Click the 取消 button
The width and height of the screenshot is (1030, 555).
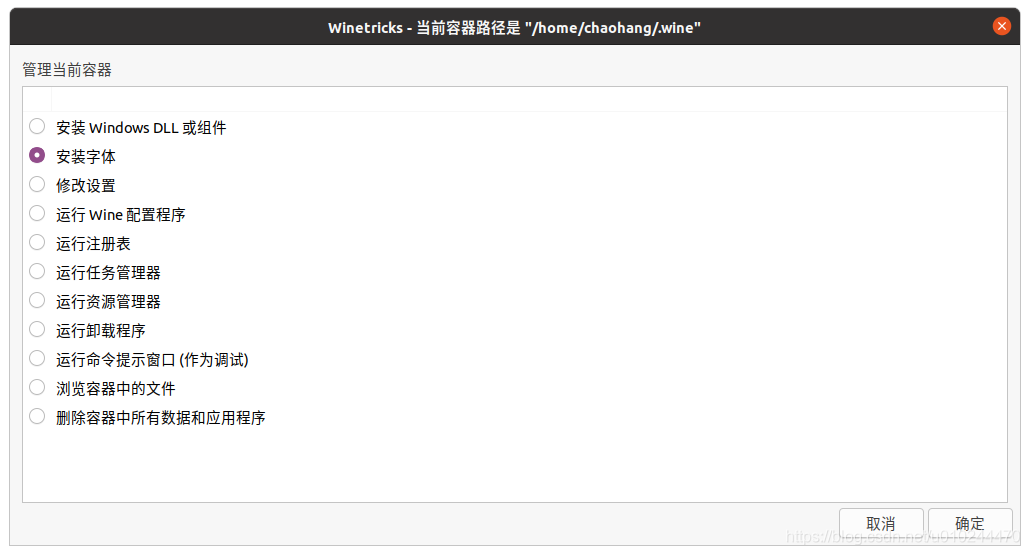pos(881,524)
